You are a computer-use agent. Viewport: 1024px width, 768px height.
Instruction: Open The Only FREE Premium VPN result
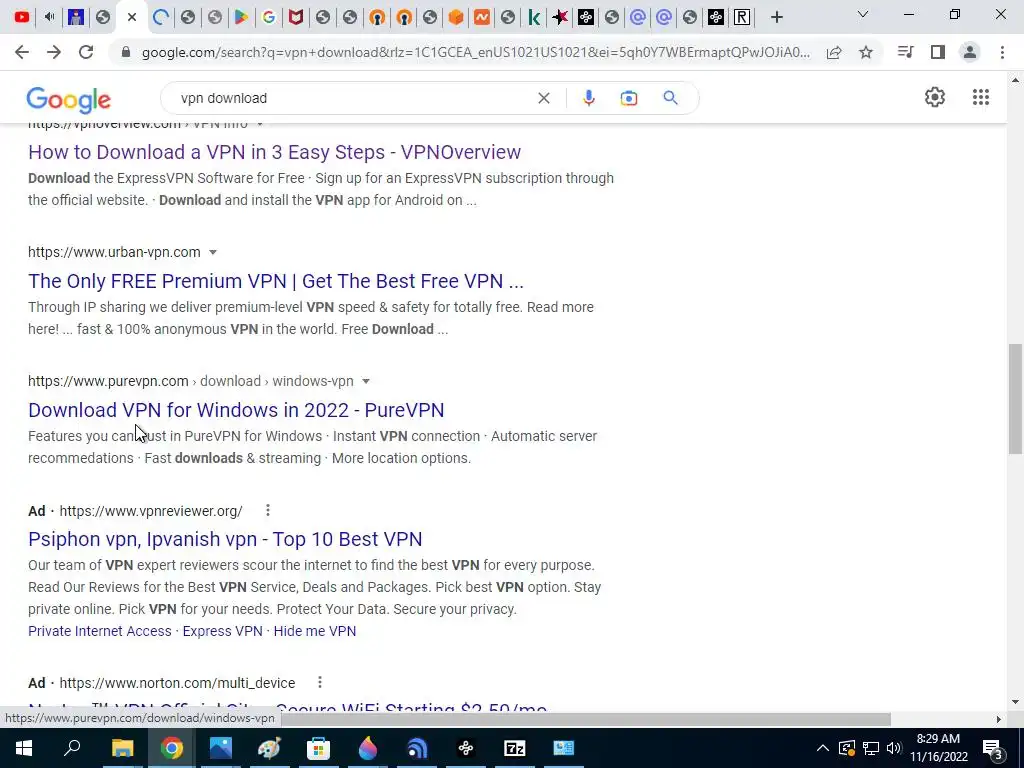tap(276, 281)
